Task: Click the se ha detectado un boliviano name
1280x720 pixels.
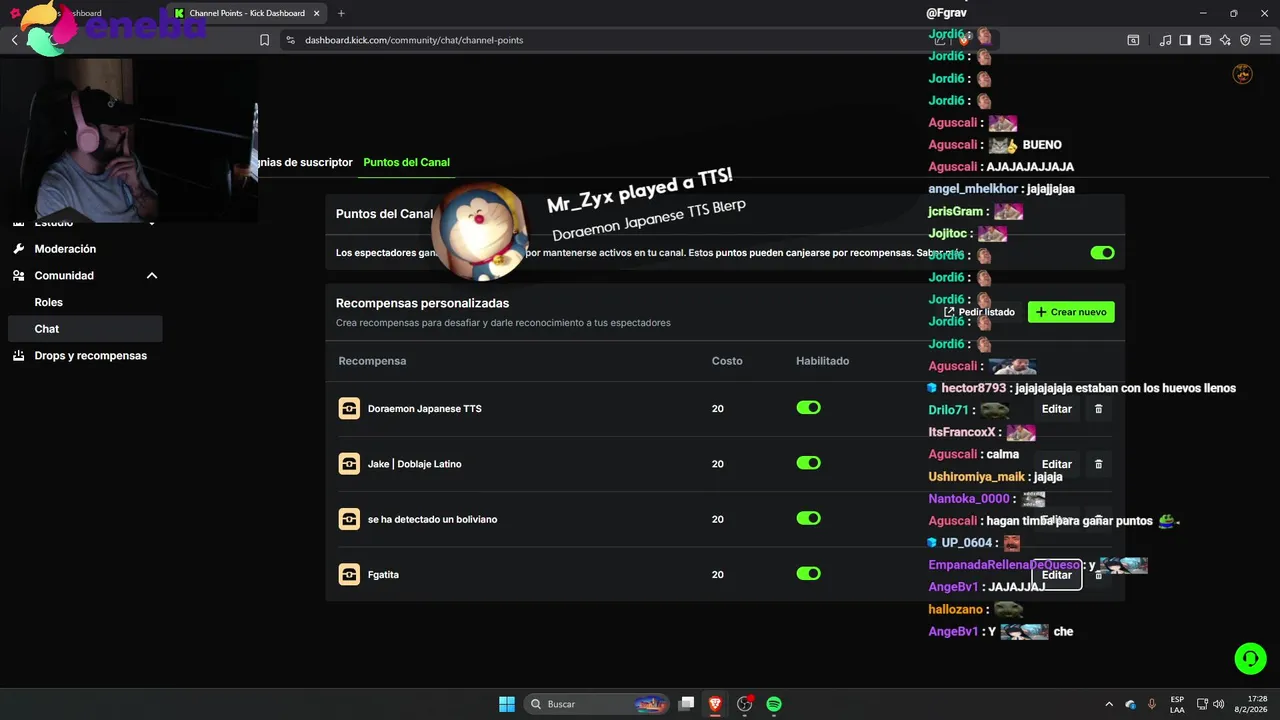Action: point(432,519)
